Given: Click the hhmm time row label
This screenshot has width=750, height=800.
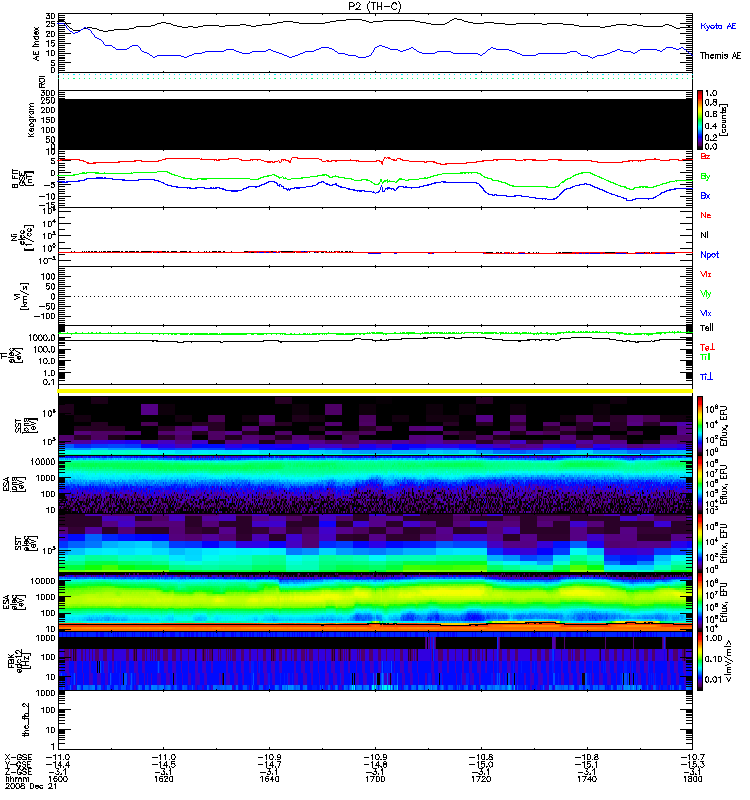Looking at the screenshot, I should tap(16, 779).
